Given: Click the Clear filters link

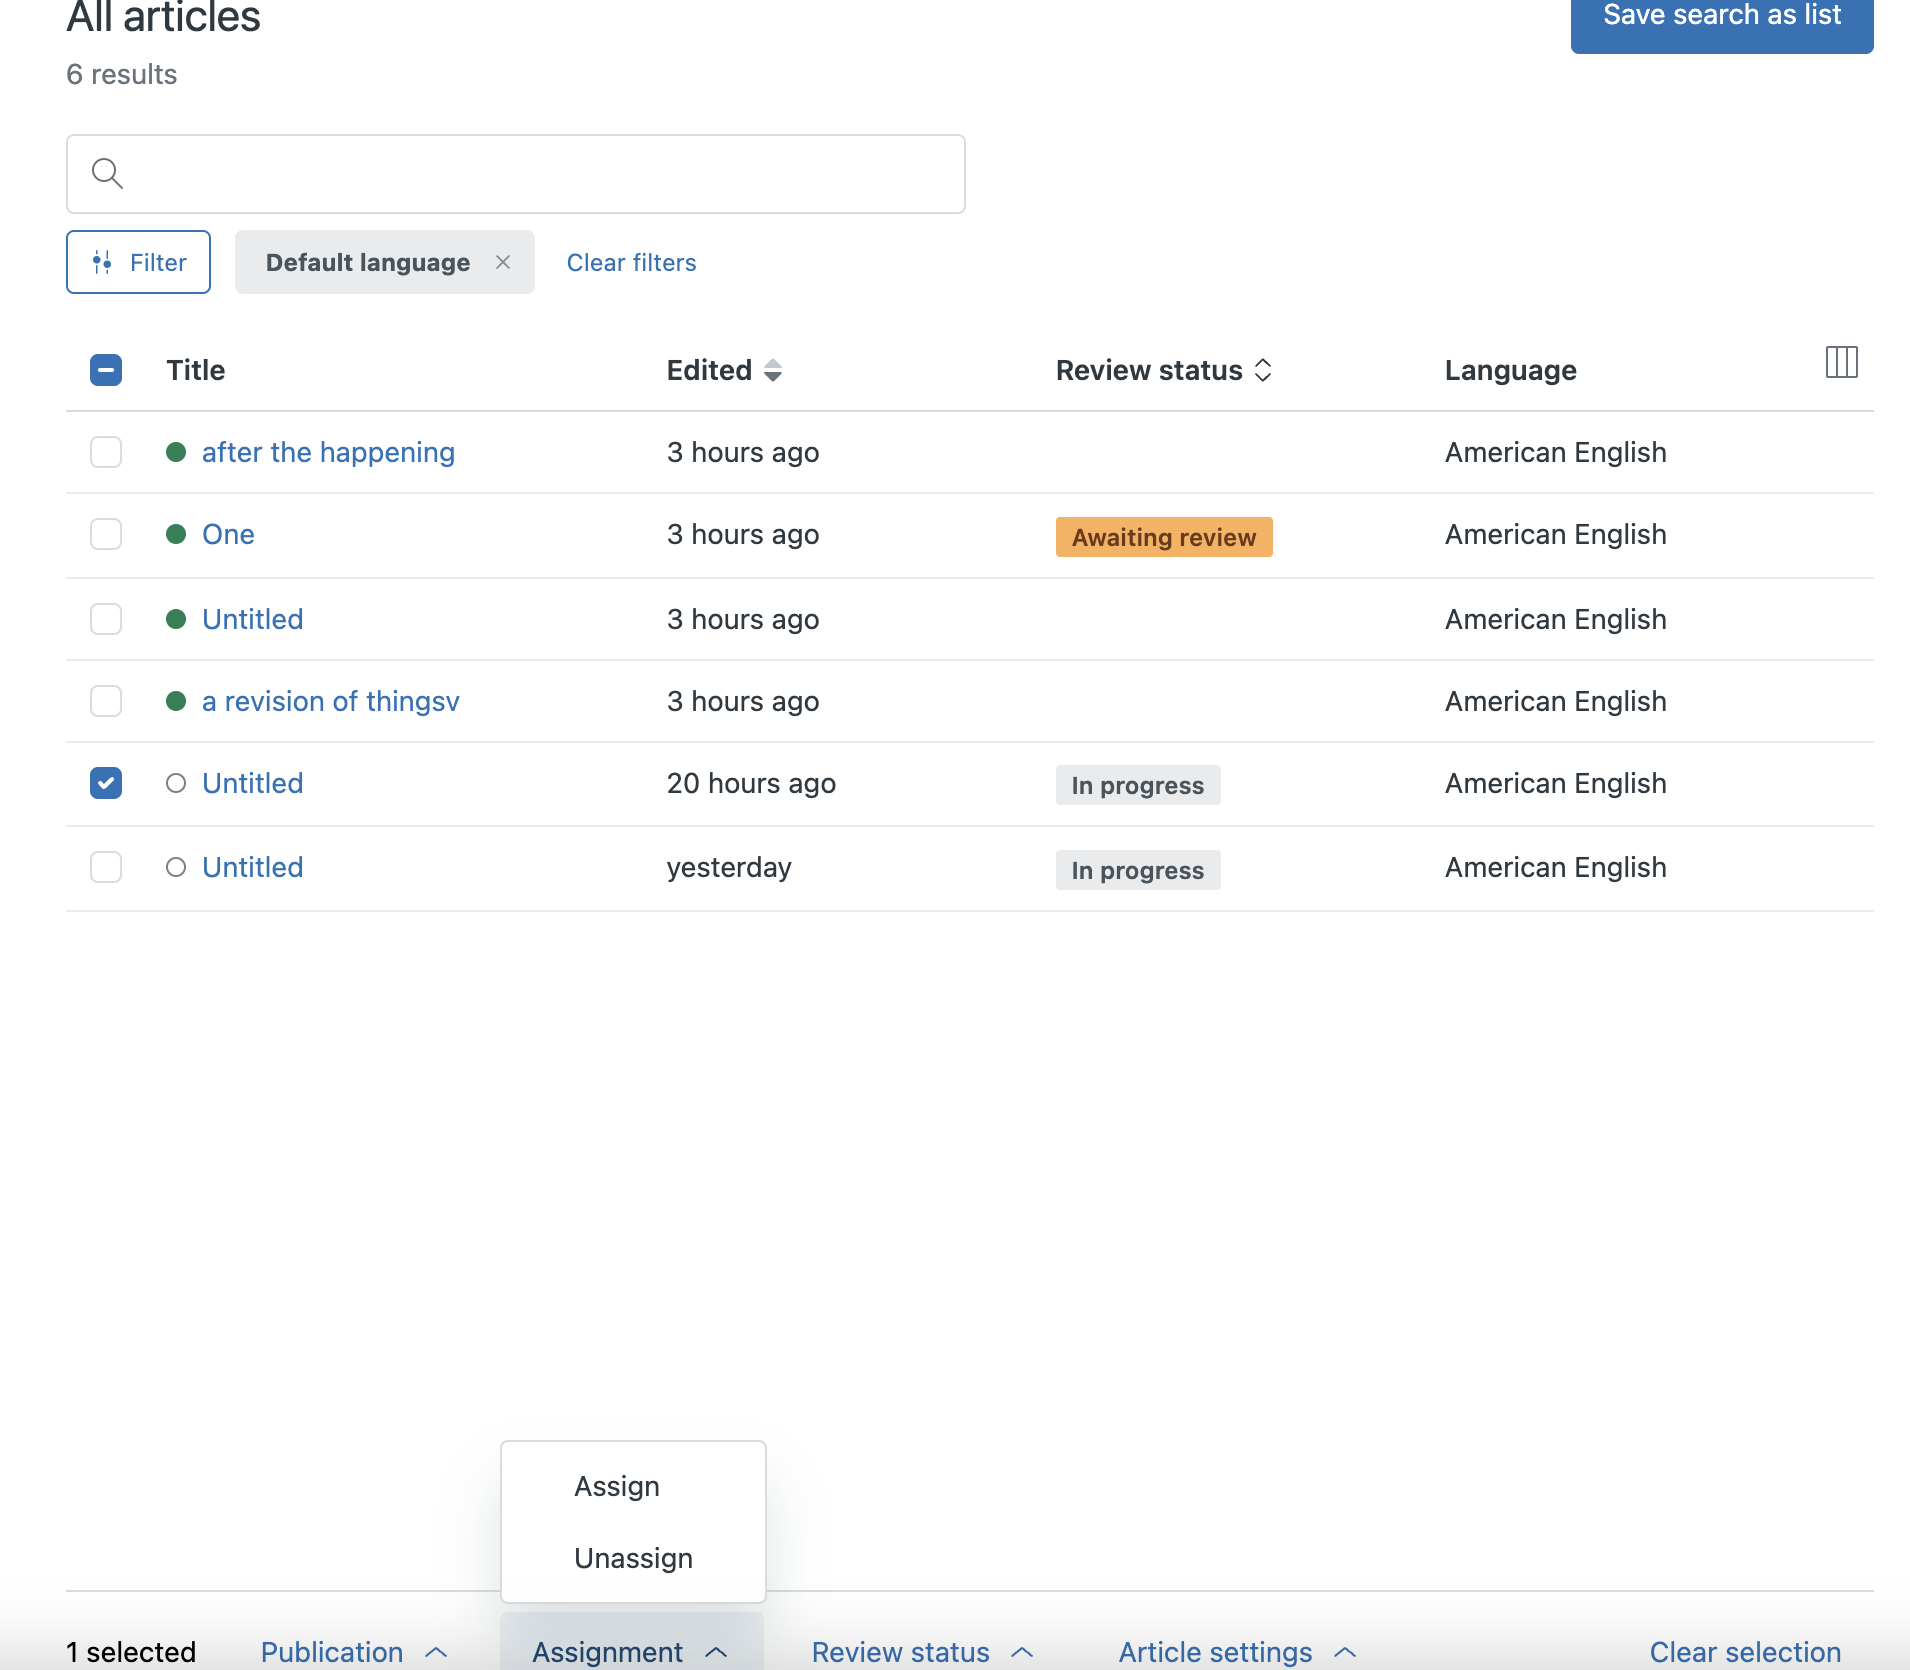Looking at the screenshot, I should 631,262.
